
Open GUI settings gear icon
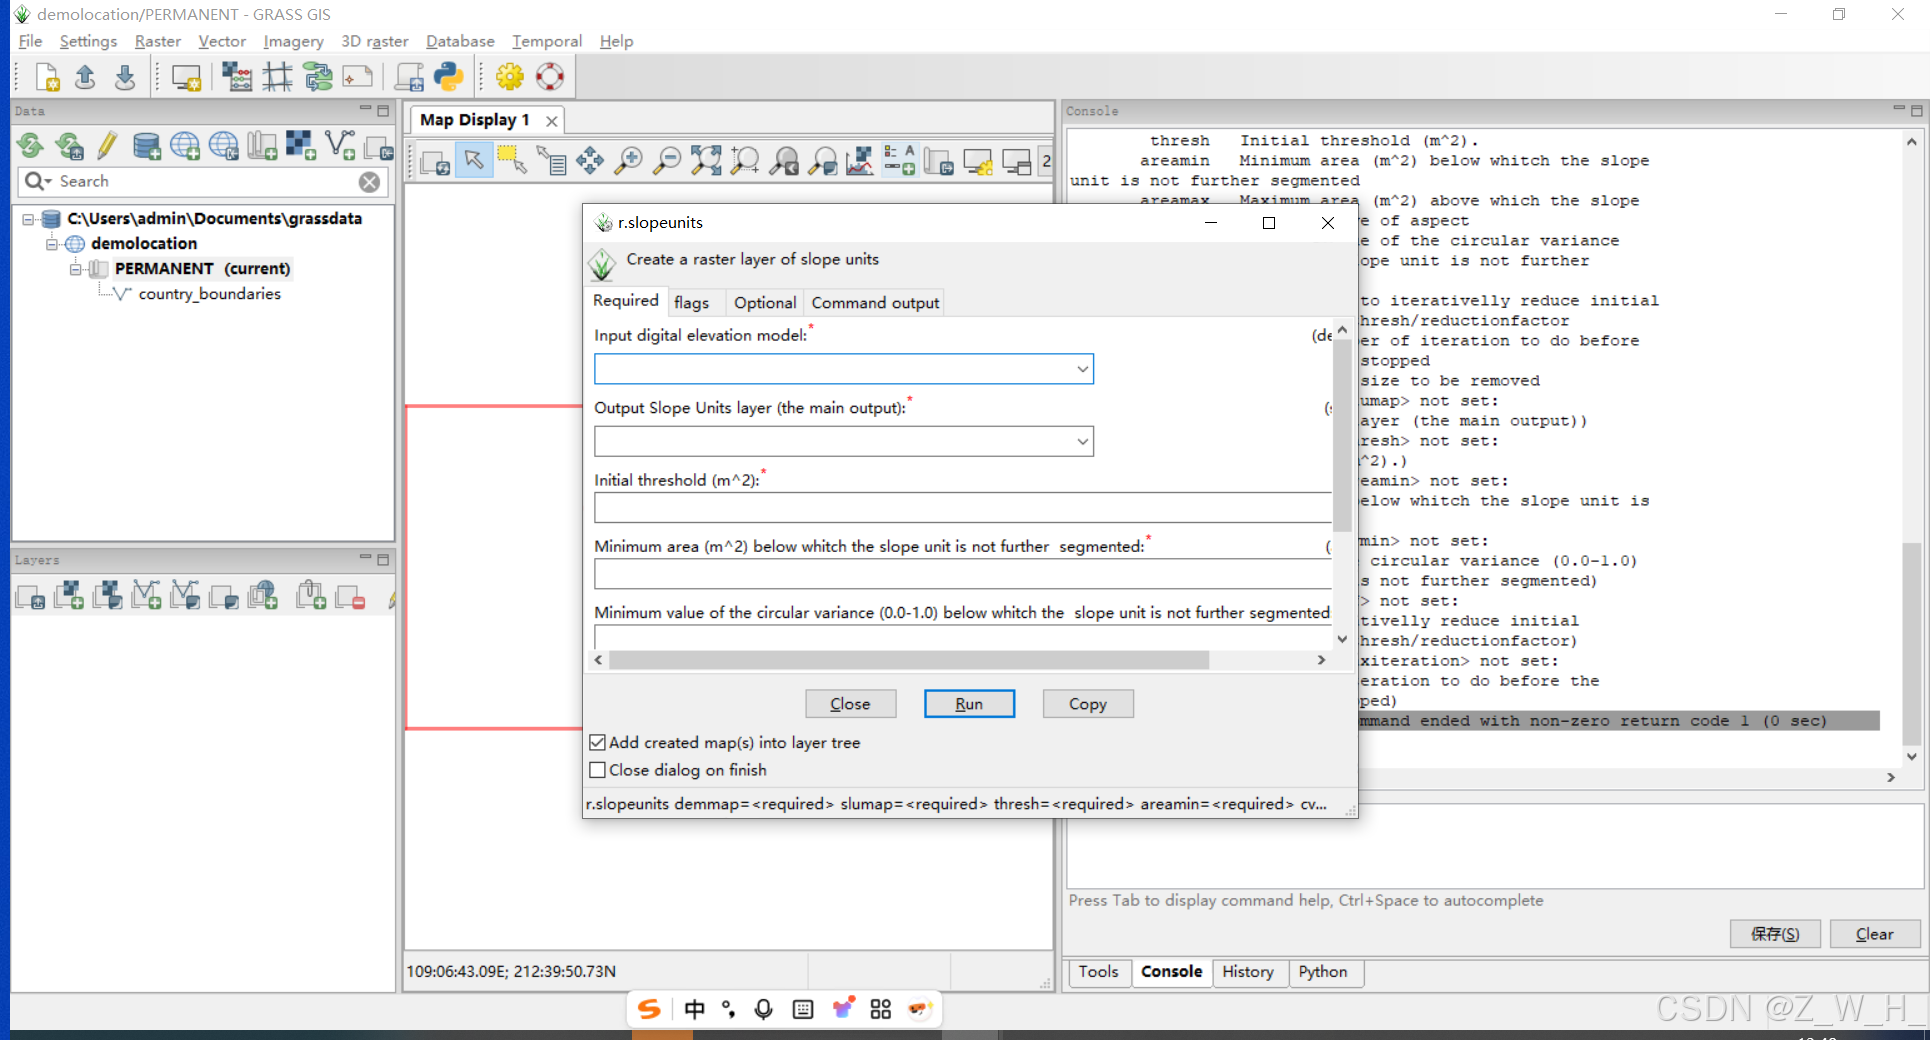pyautogui.click(x=510, y=77)
